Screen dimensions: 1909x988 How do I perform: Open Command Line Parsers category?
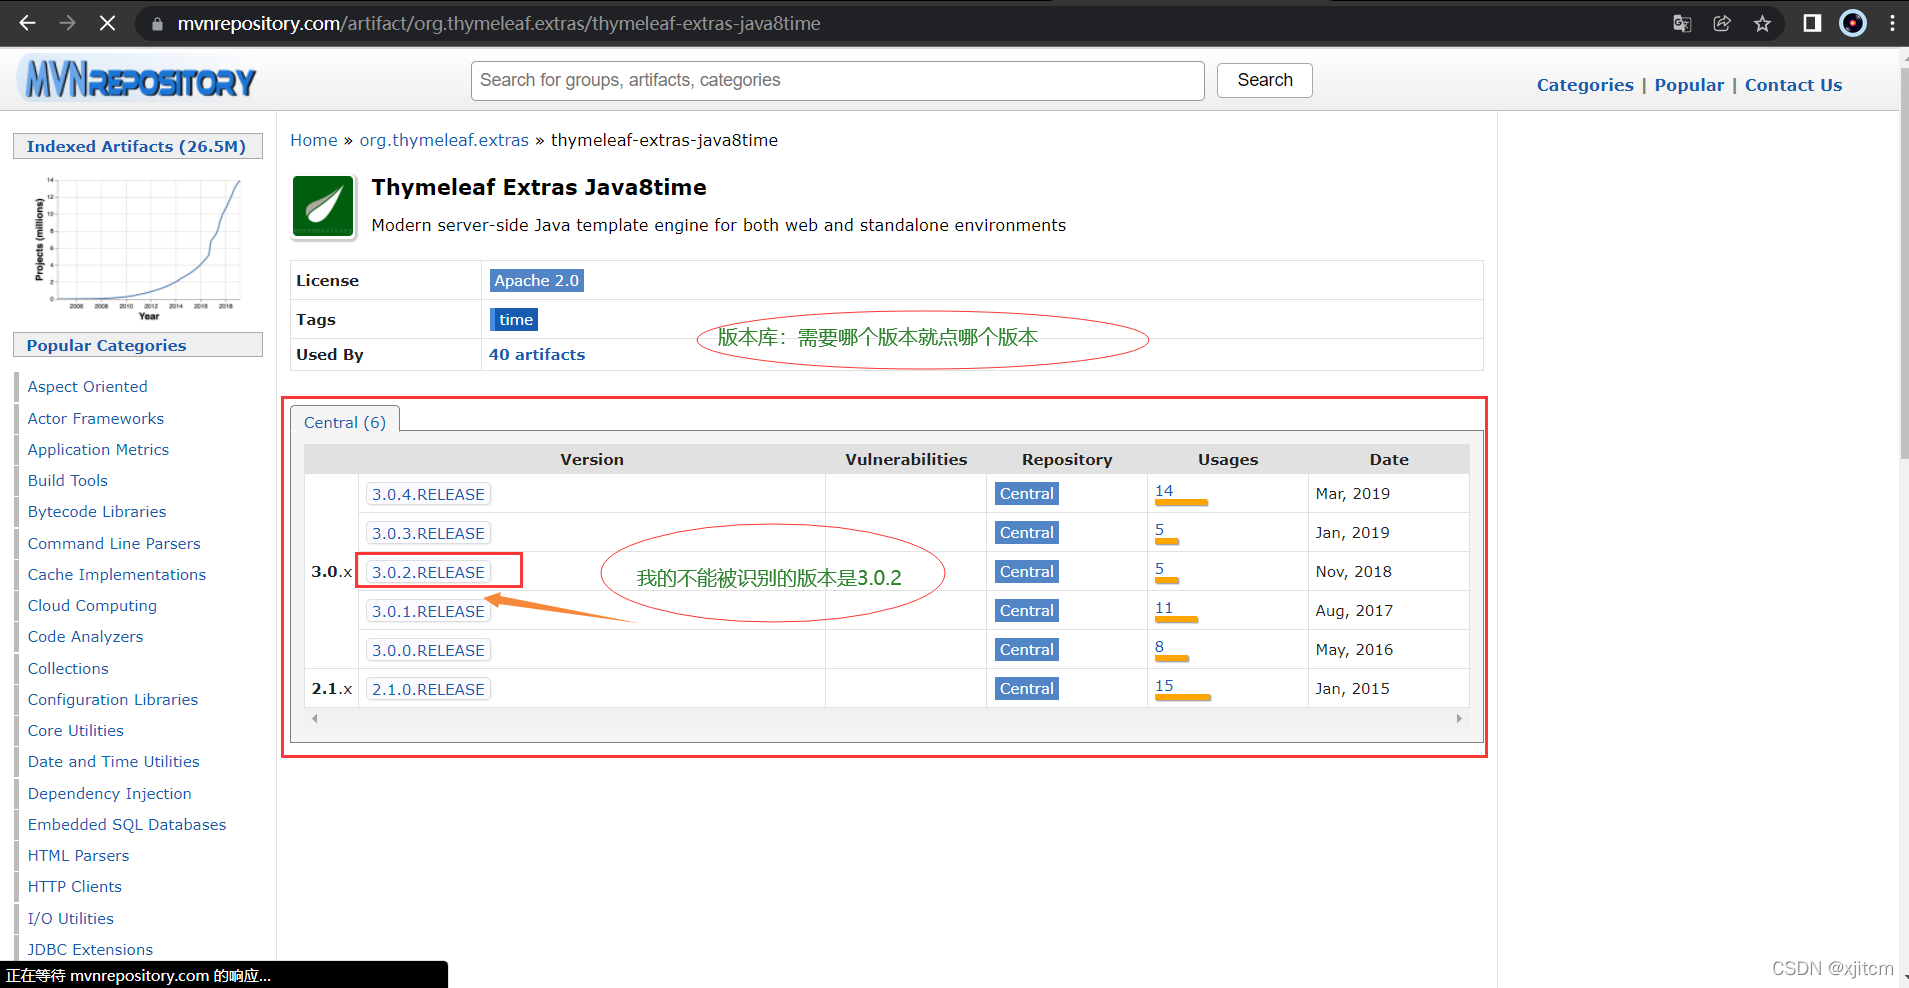pyautogui.click(x=114, y=543)
